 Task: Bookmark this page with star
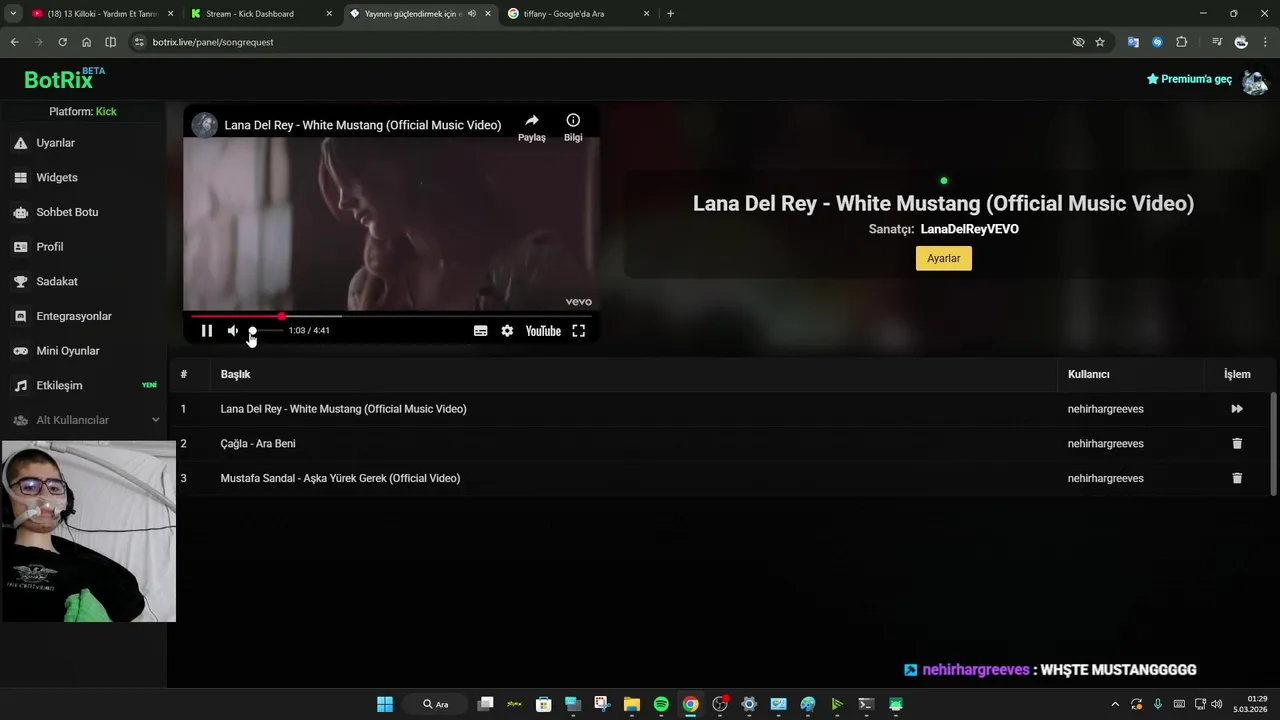point(1100,42)
